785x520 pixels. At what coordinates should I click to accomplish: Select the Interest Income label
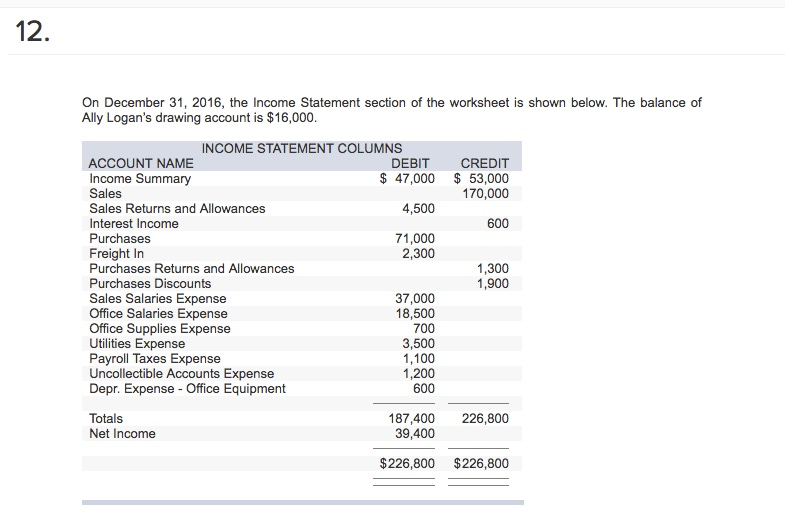point(134,224)
